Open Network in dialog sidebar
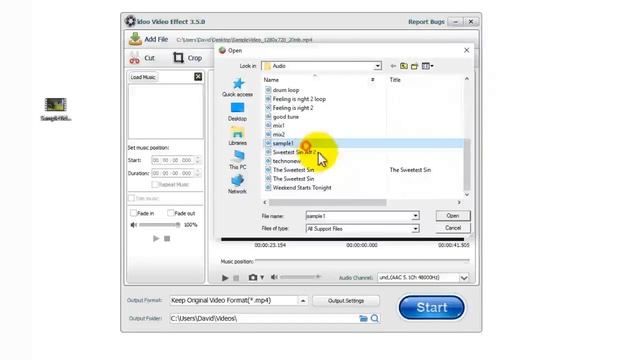The width and height of the screenshot is (640, 360). (x=238, y=184)
